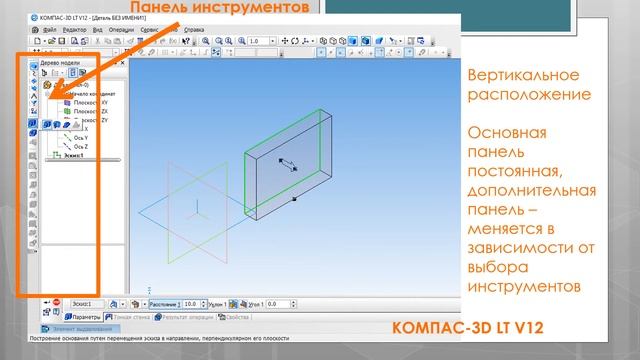This screenshot has height=360, width=640.
Task: Open the Справка menu
Action: [194, 30]
